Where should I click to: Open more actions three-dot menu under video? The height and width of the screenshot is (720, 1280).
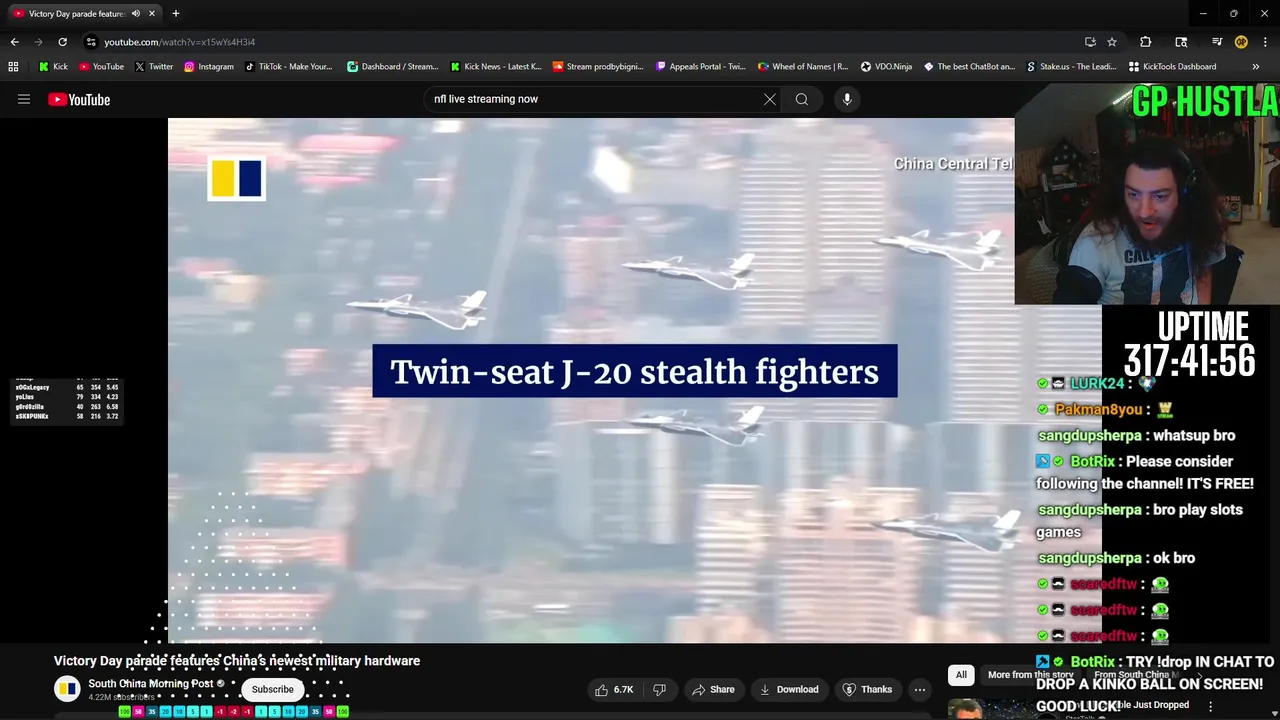click(920, 689)
